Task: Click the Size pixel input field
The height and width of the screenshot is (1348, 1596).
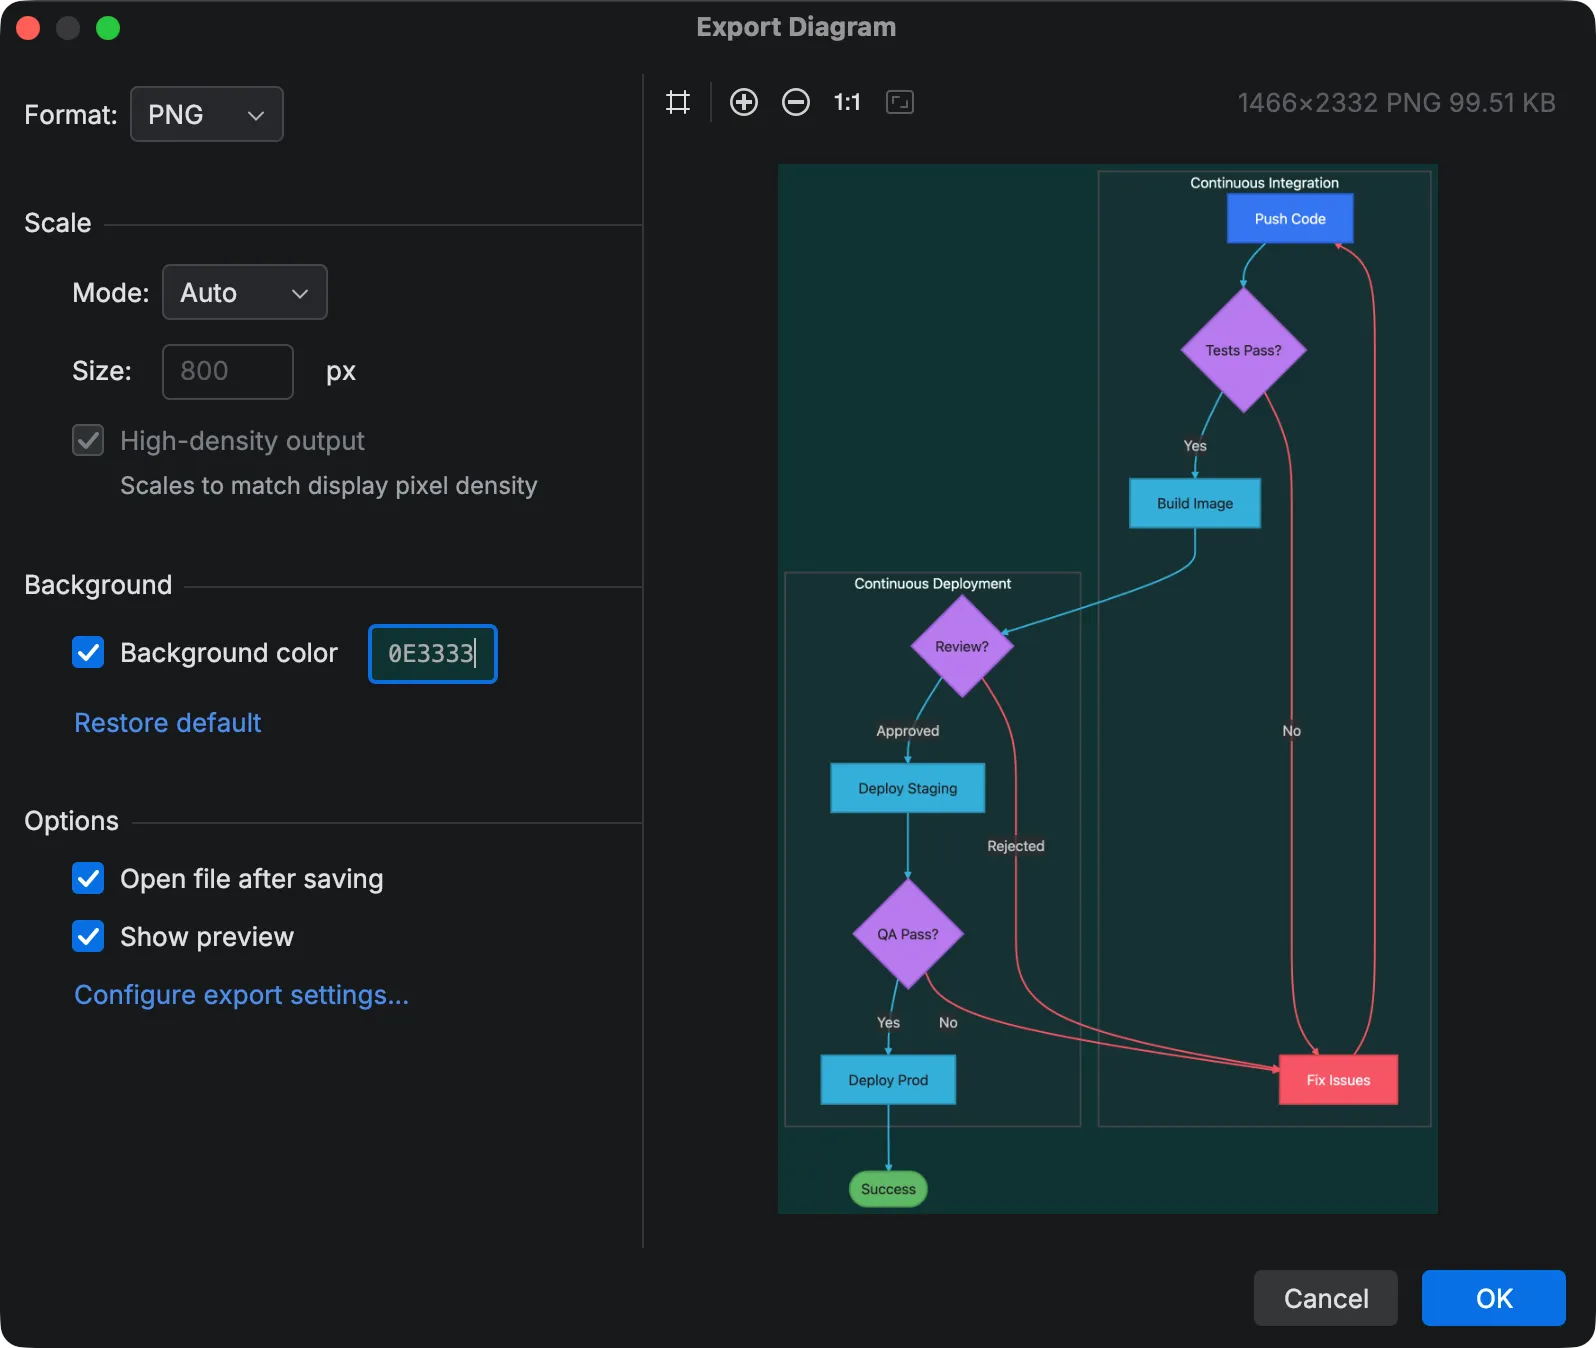Action: [x=228, y=372]
